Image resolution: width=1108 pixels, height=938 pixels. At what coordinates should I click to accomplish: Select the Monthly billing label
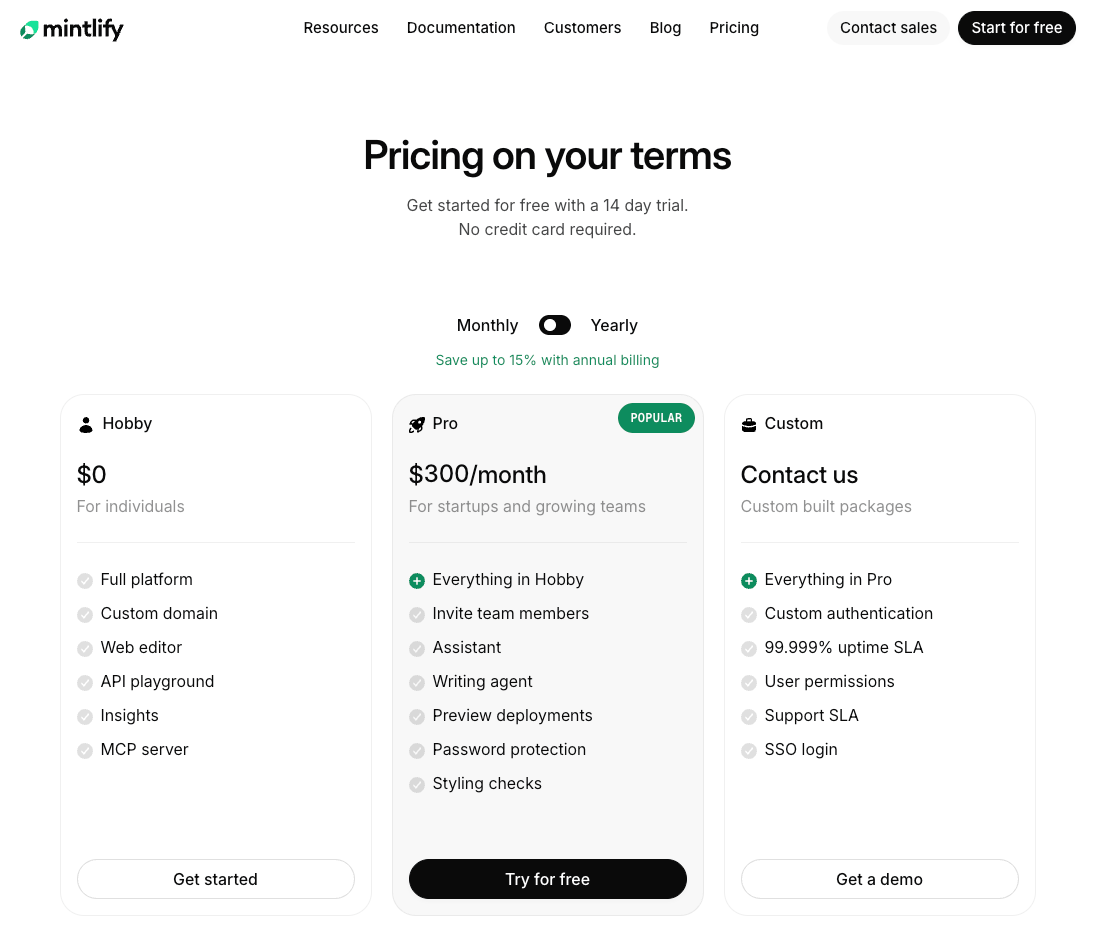[487, 325]
